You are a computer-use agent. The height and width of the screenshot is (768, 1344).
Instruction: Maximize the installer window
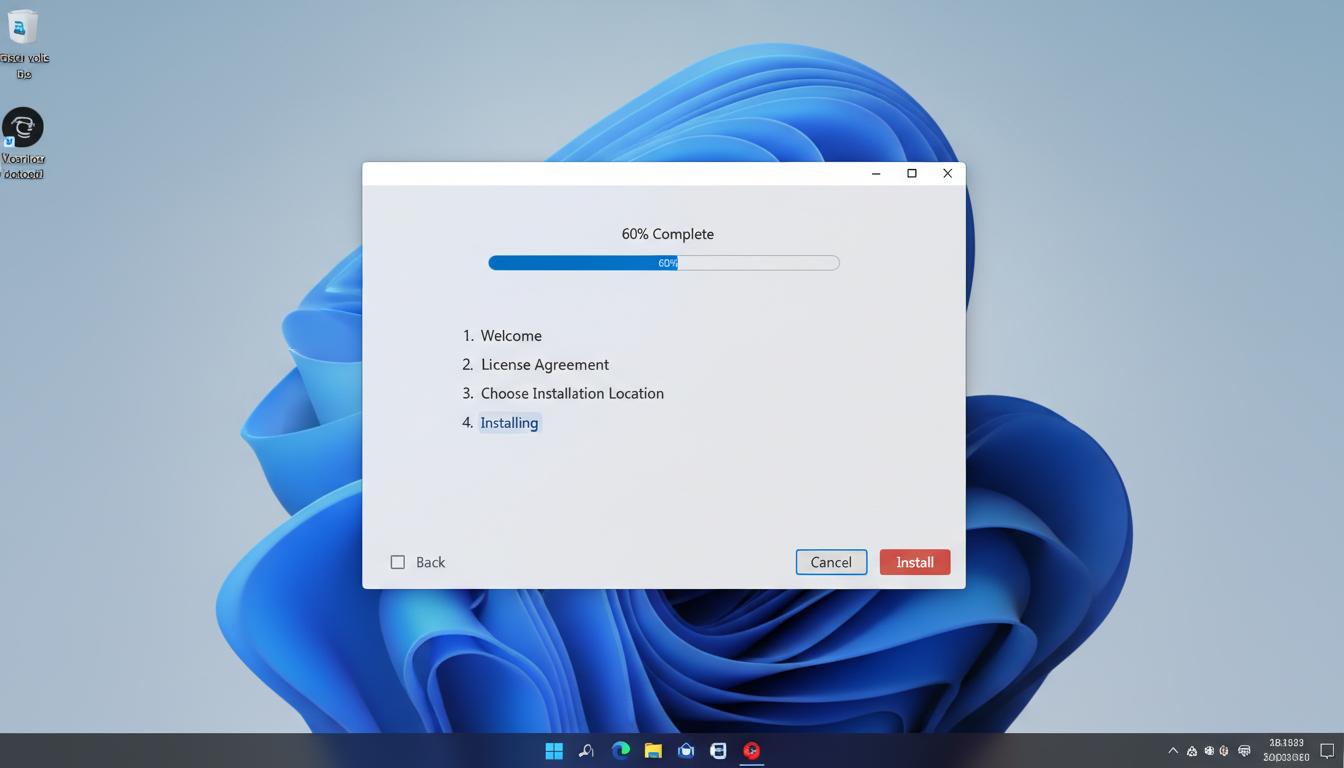point(912,173)
